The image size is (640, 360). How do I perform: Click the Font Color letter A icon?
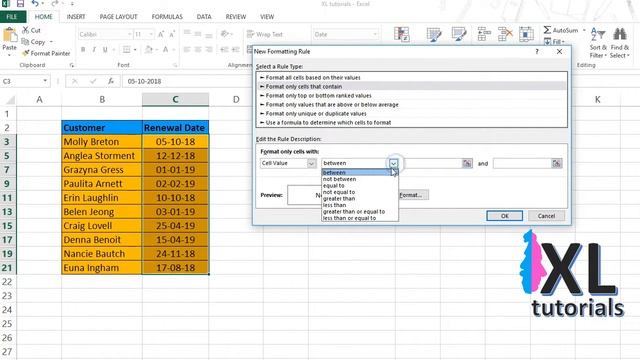(165, 50)
